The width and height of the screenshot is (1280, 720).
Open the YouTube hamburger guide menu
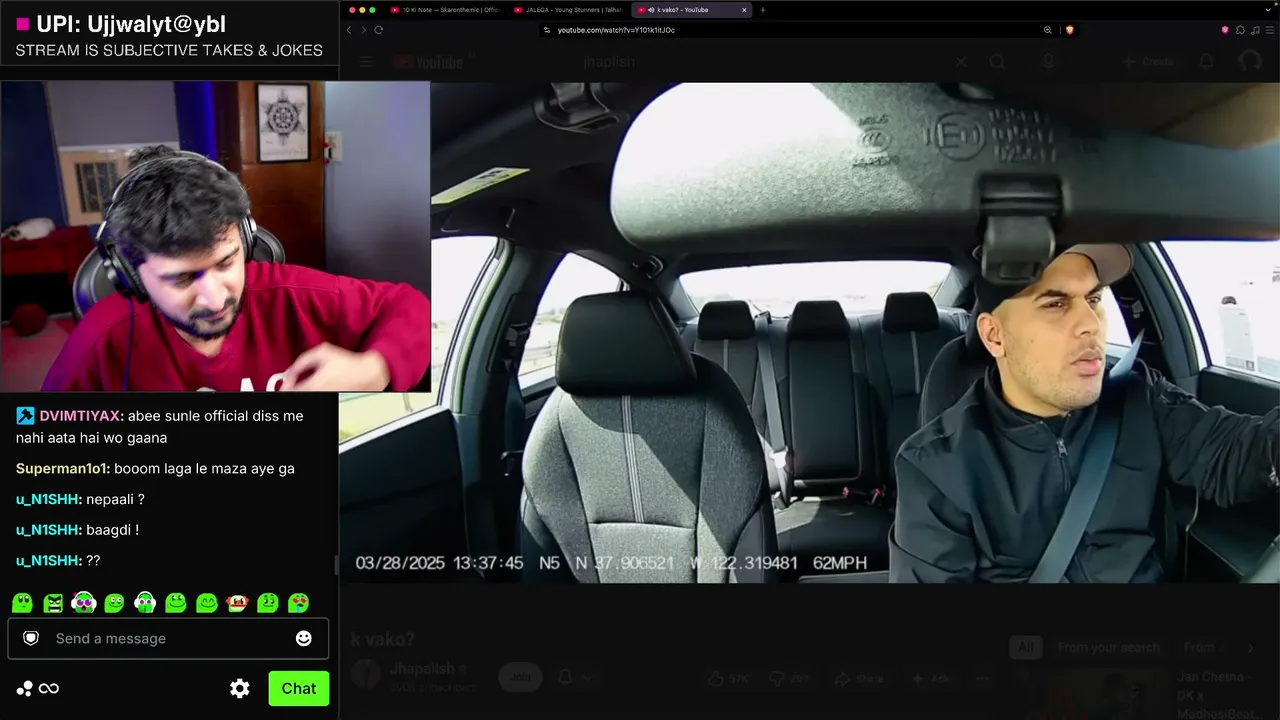pos(366,62)
